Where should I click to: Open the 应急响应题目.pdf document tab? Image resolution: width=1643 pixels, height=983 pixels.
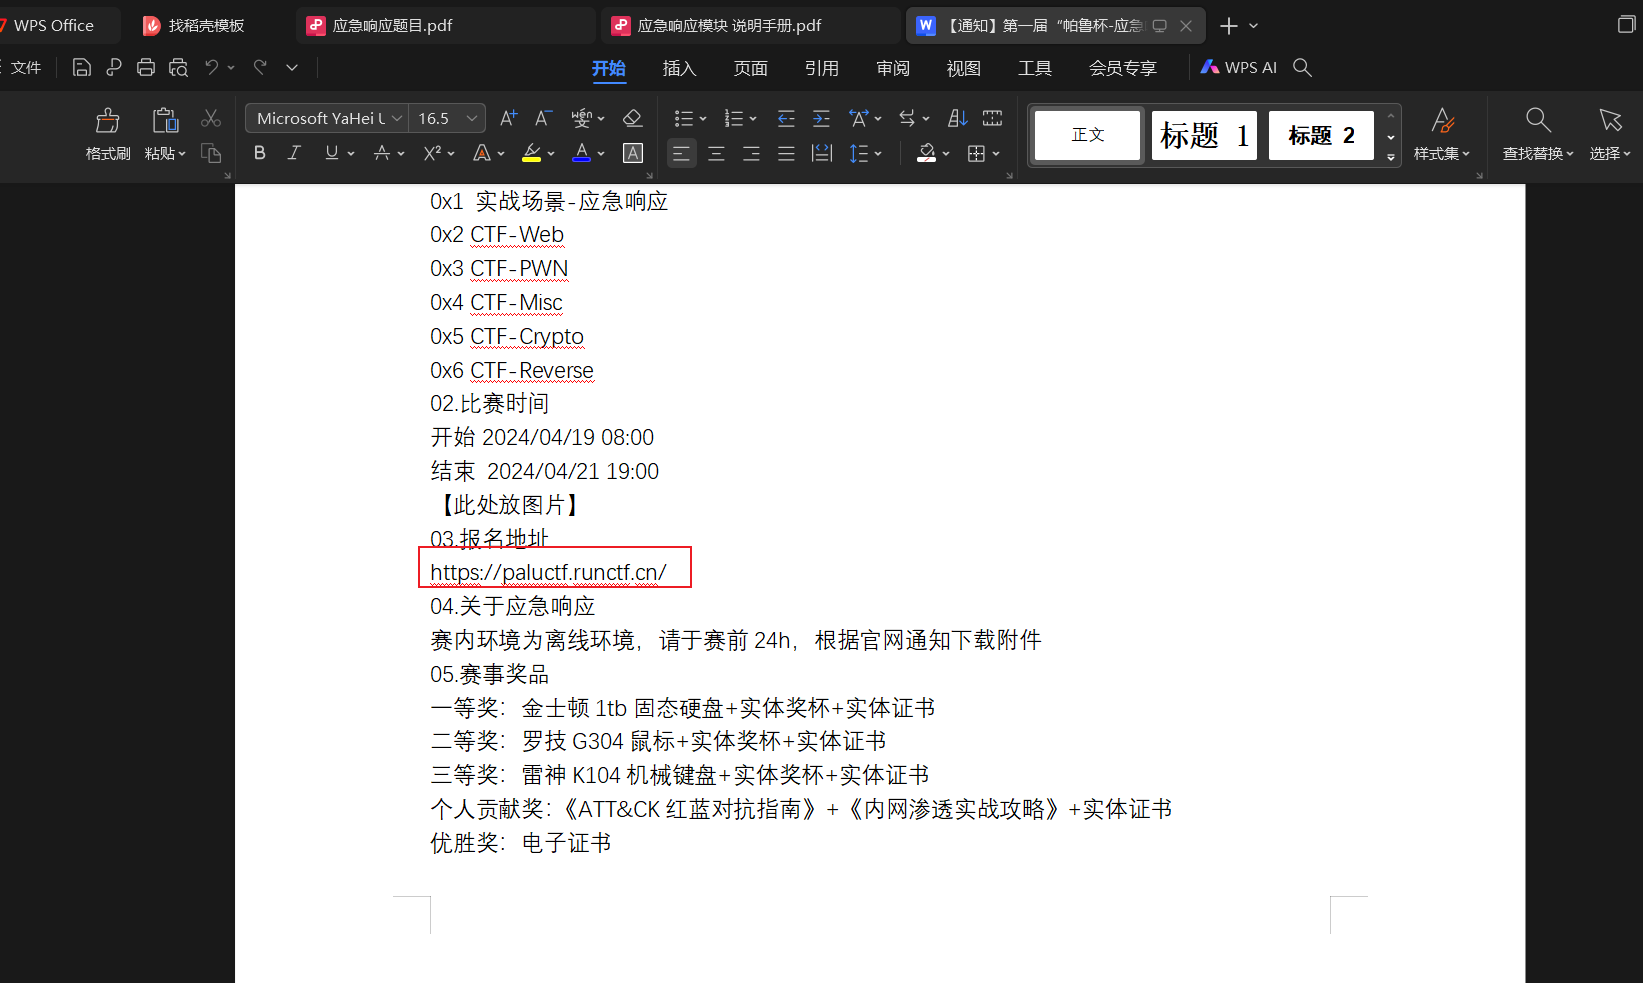pyautogui.click(x=446, y=25)
